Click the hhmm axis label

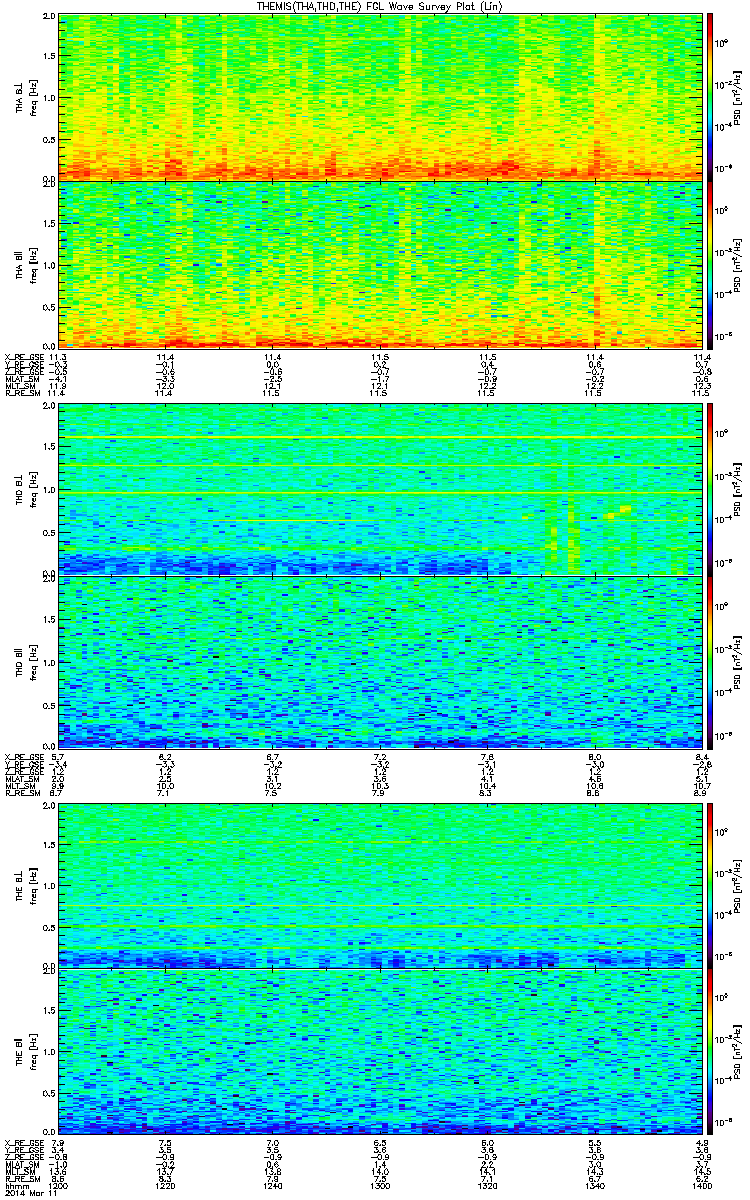(x=16, y=1185)
